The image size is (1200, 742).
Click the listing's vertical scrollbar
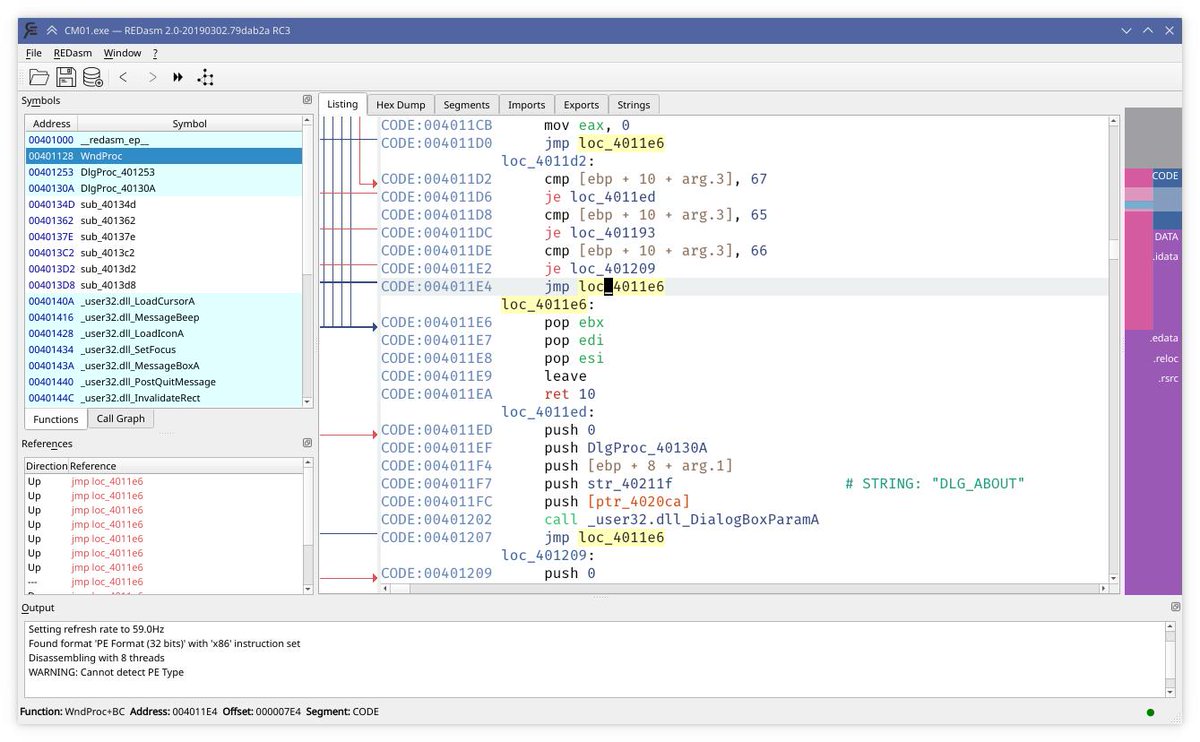(x=1113, y=350)
